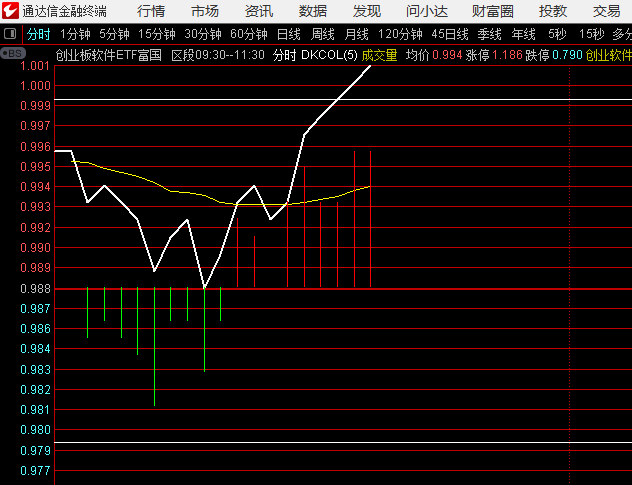Toggle the side panel icon left of 分时
This screenshot has width=632, height=485.
[x=10, y=34]
